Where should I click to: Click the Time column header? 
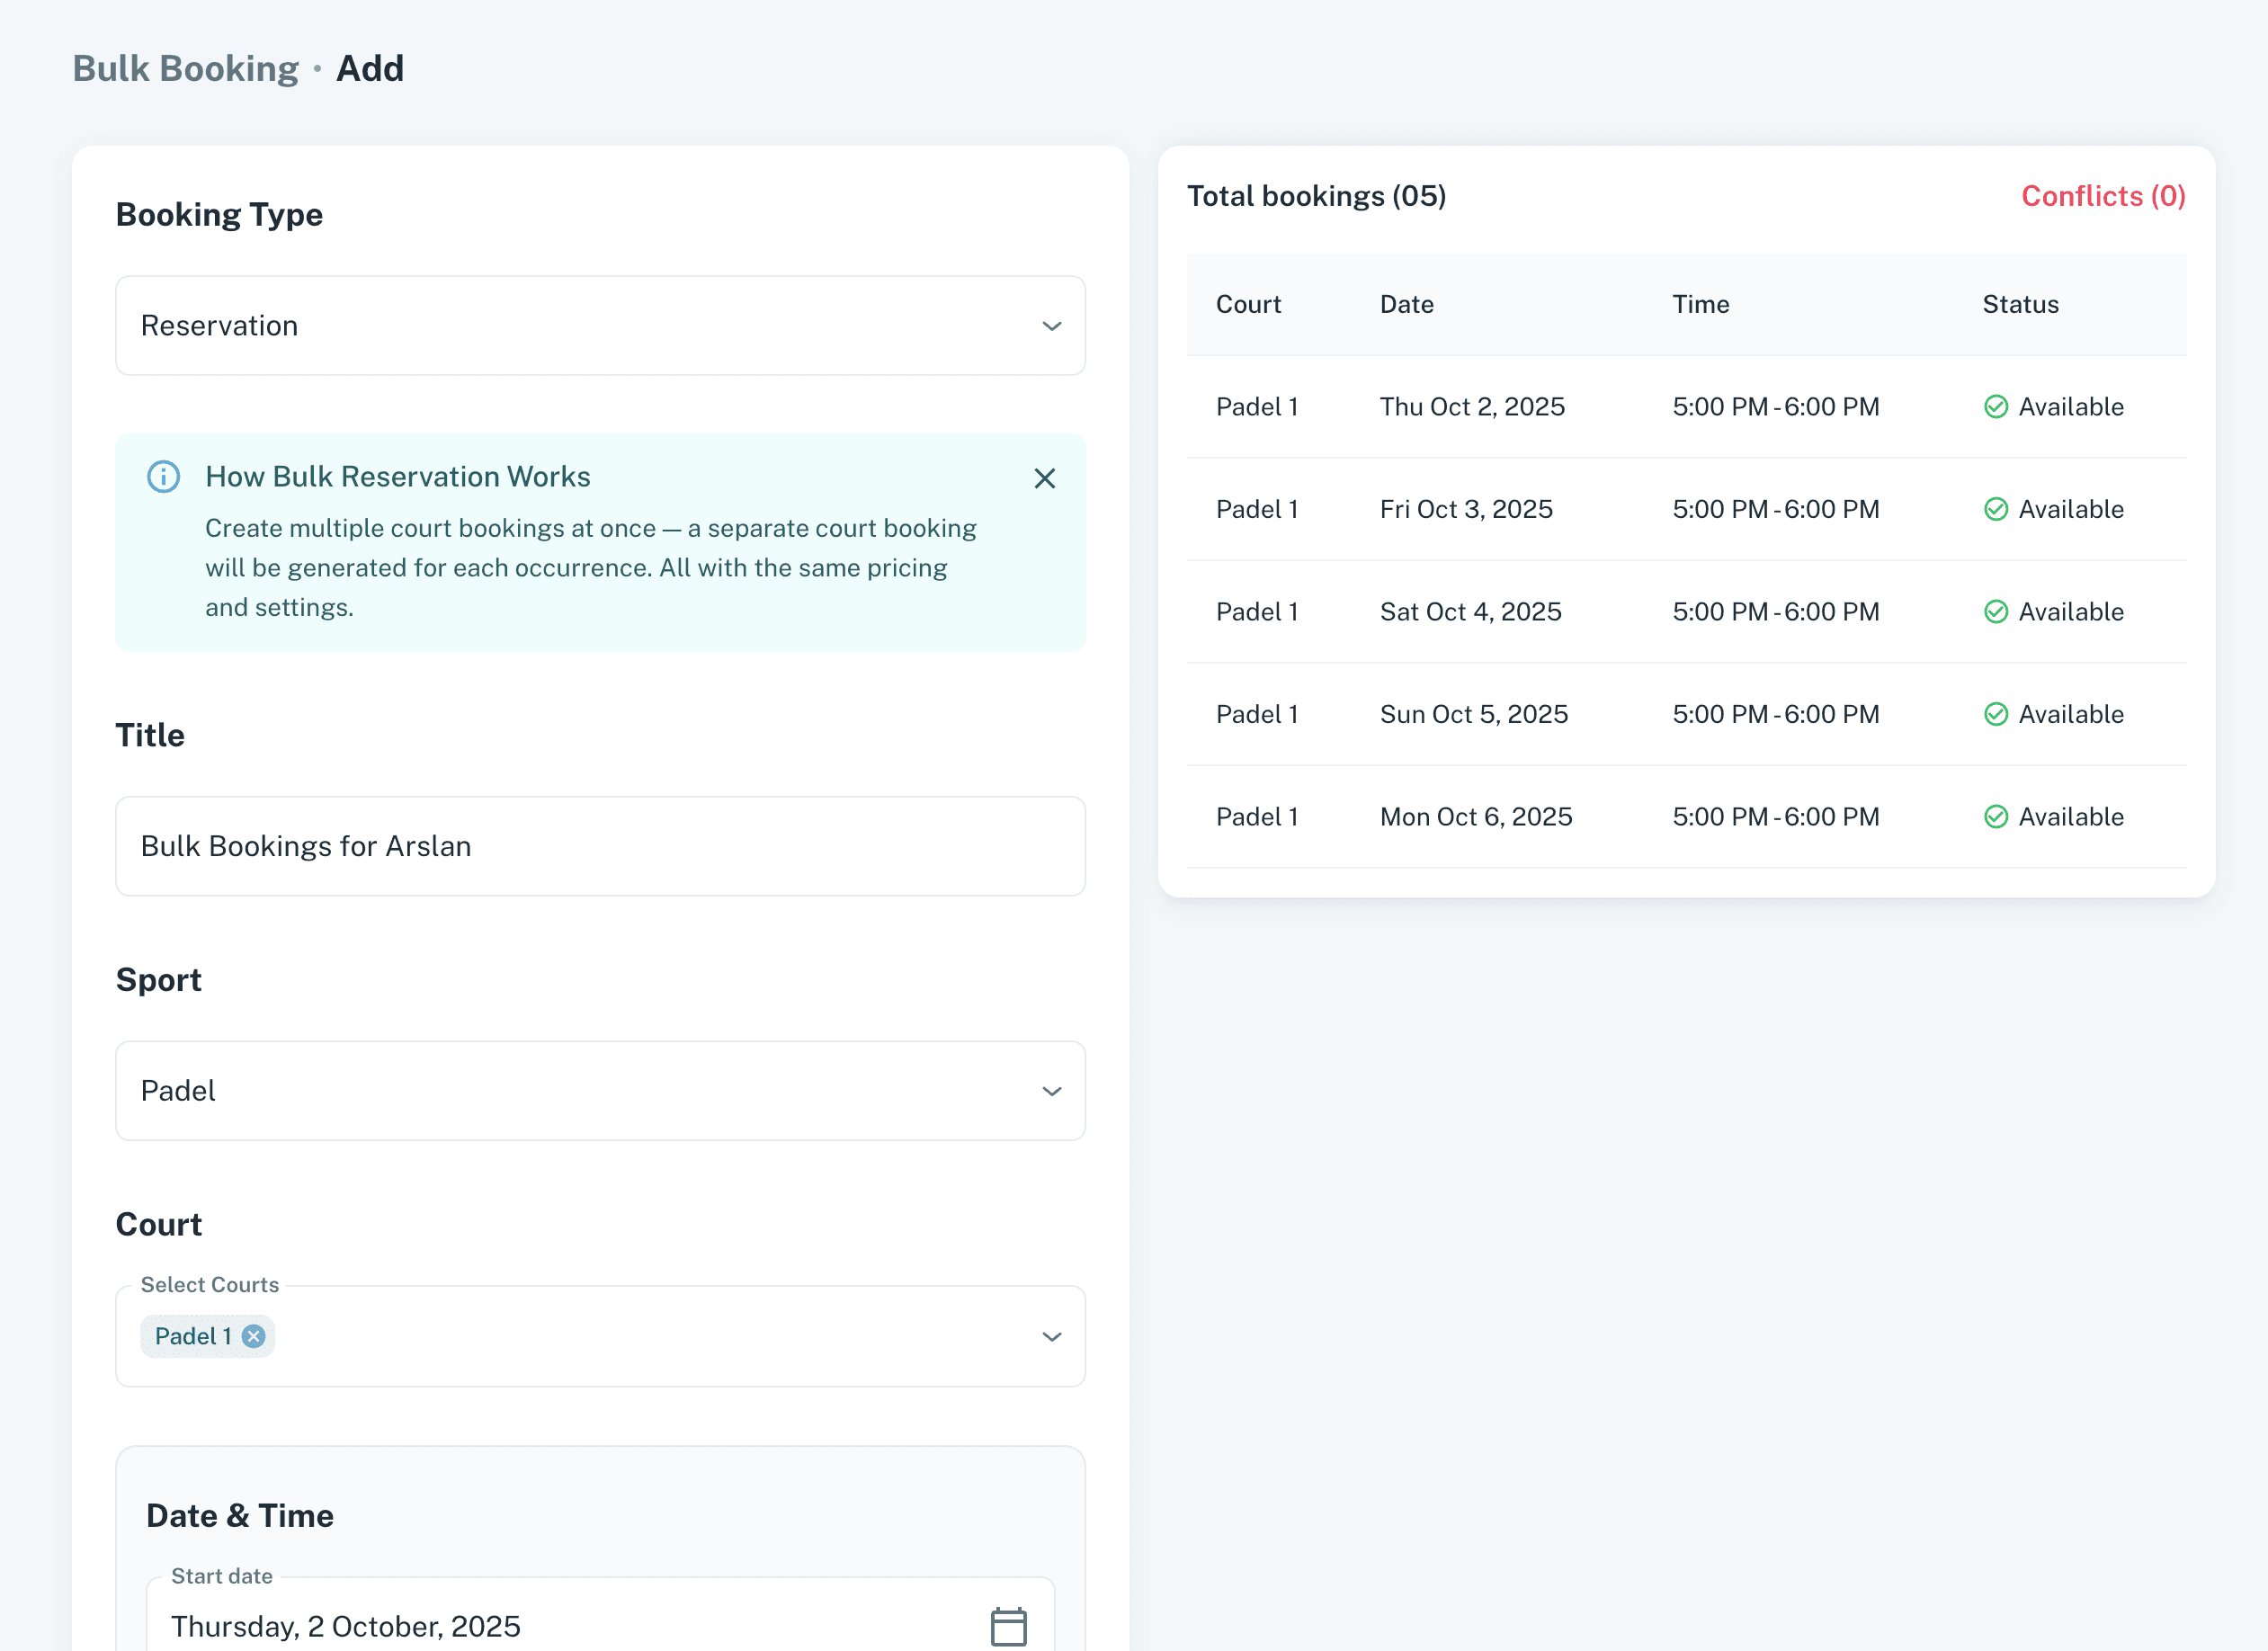1700,304
